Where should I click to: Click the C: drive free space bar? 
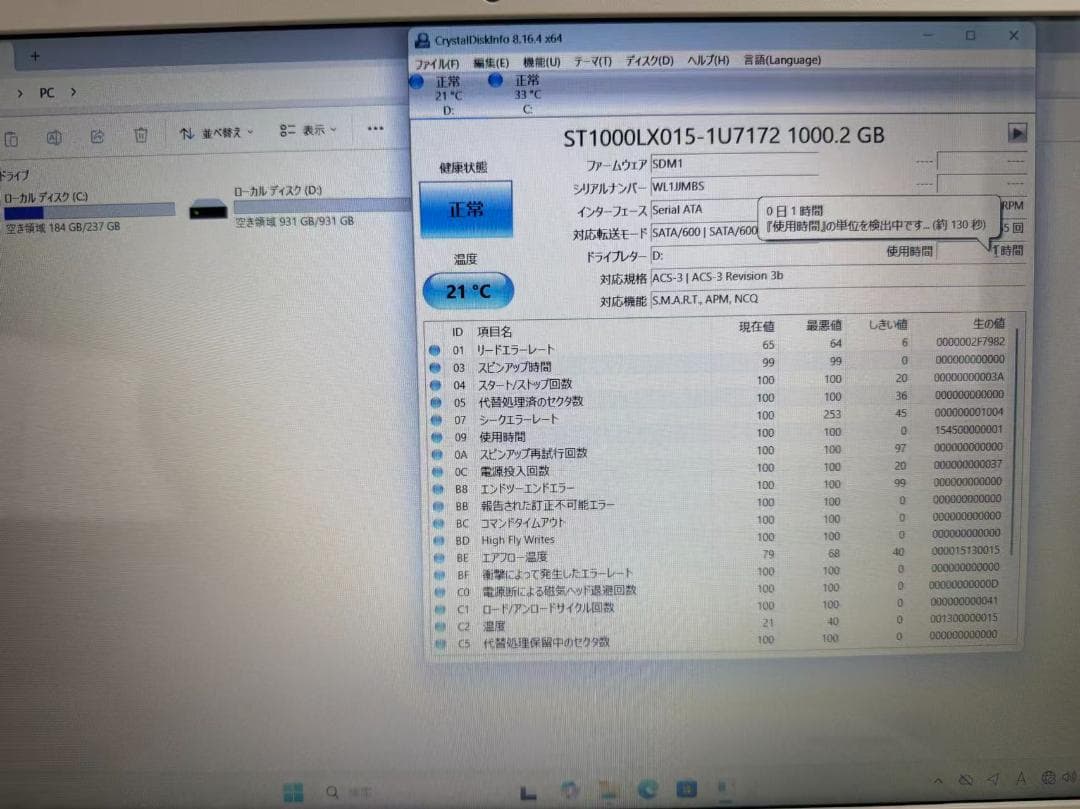(x=90, y=209)
